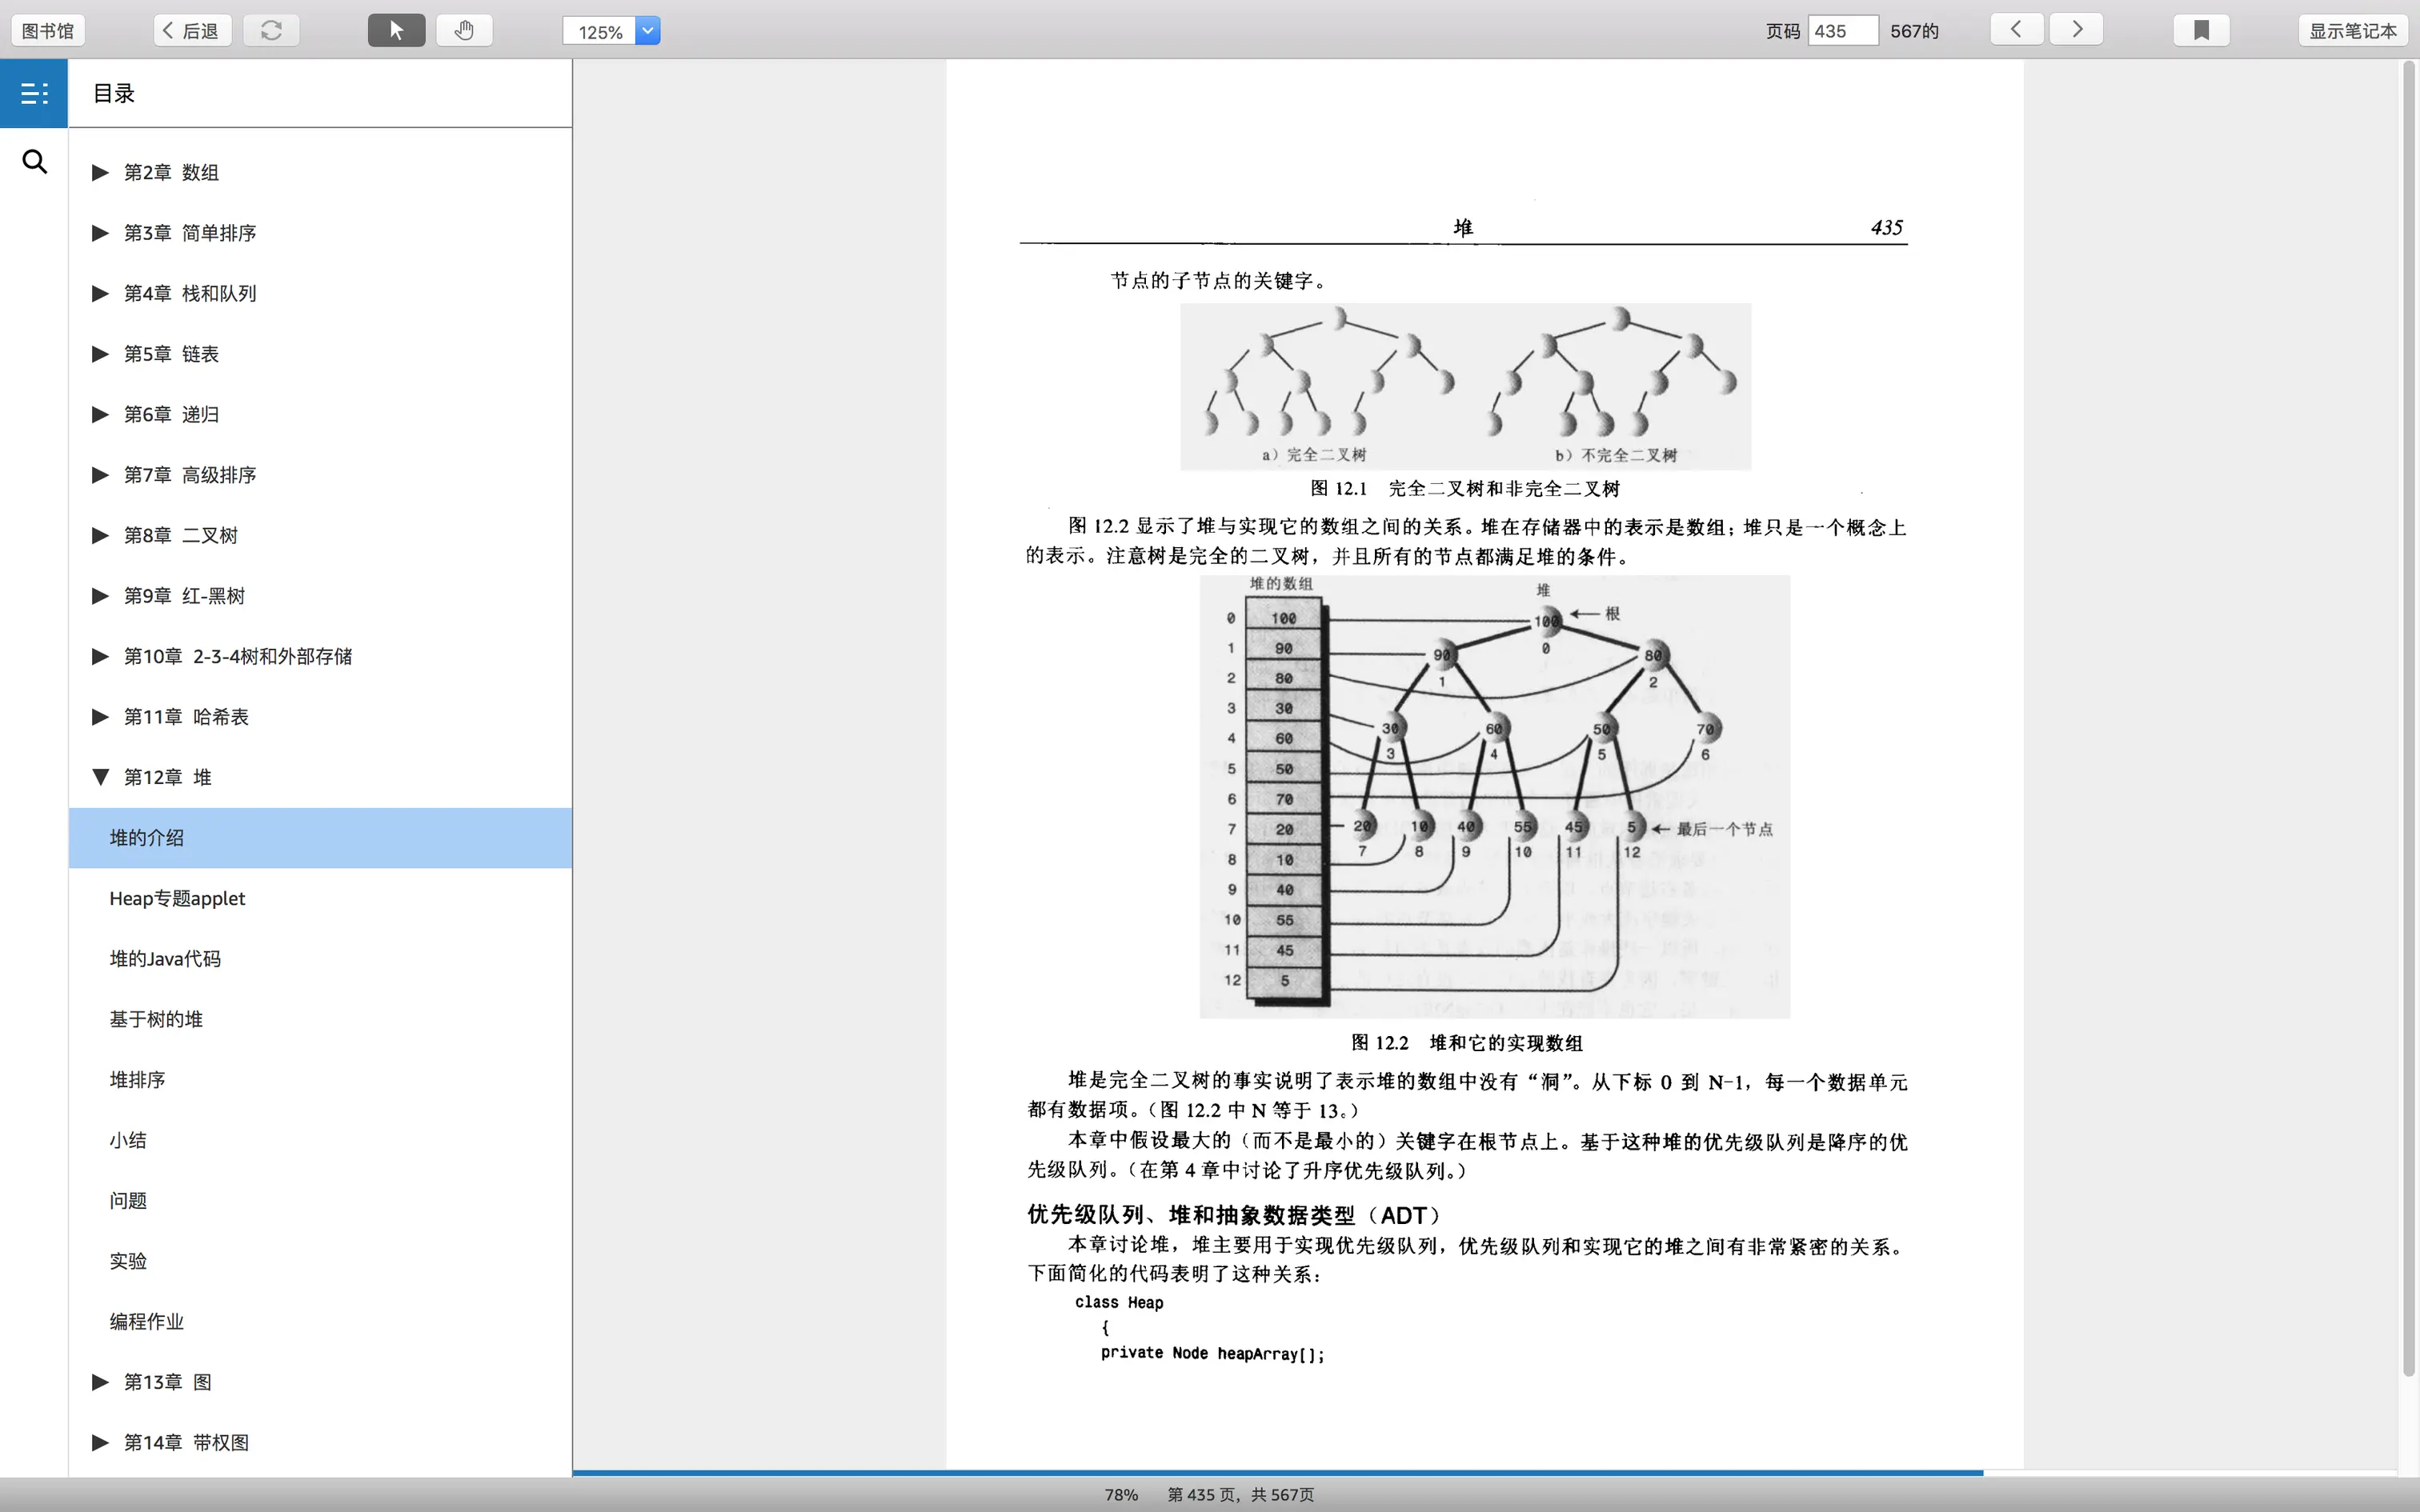This screenshot has width=2420, height=1512.
Task: Open the 125% zoom dropdown
Action: tap(648, 31)
